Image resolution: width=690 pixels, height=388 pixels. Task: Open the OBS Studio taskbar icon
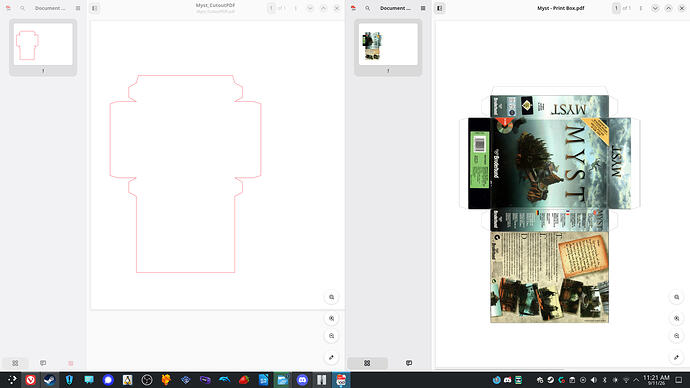point(147,380)
